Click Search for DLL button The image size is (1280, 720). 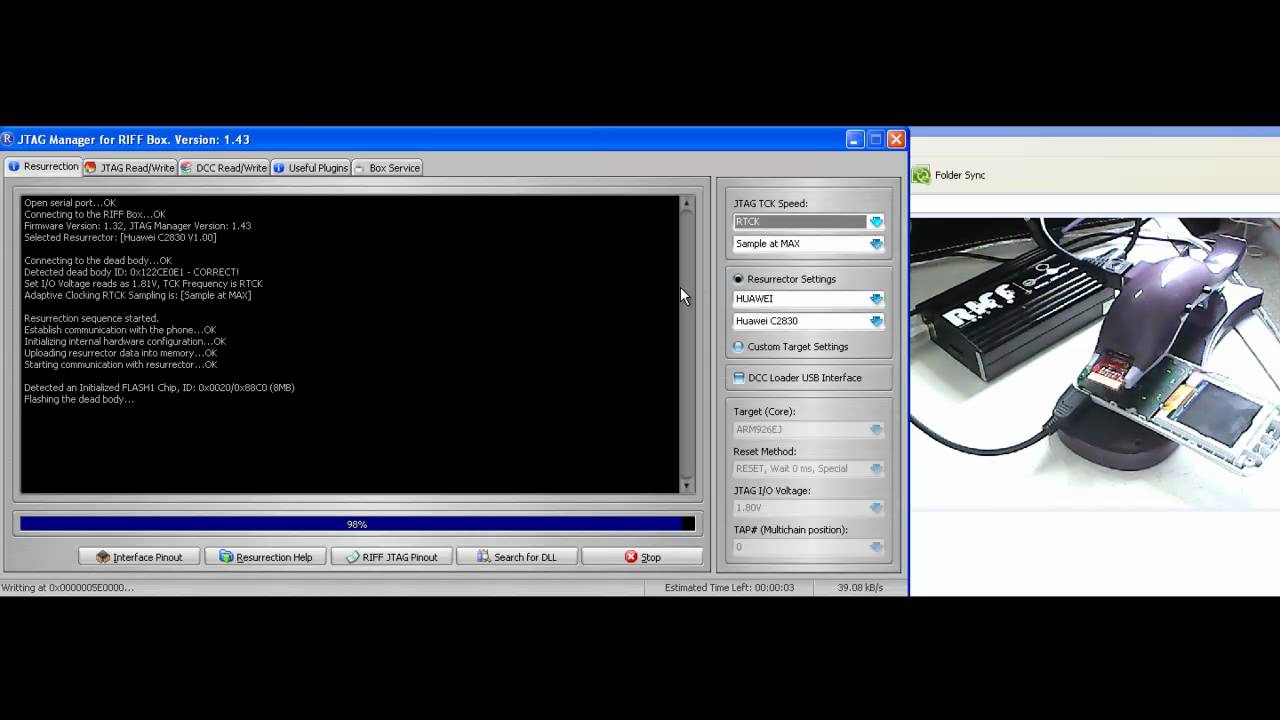(517, 557)
